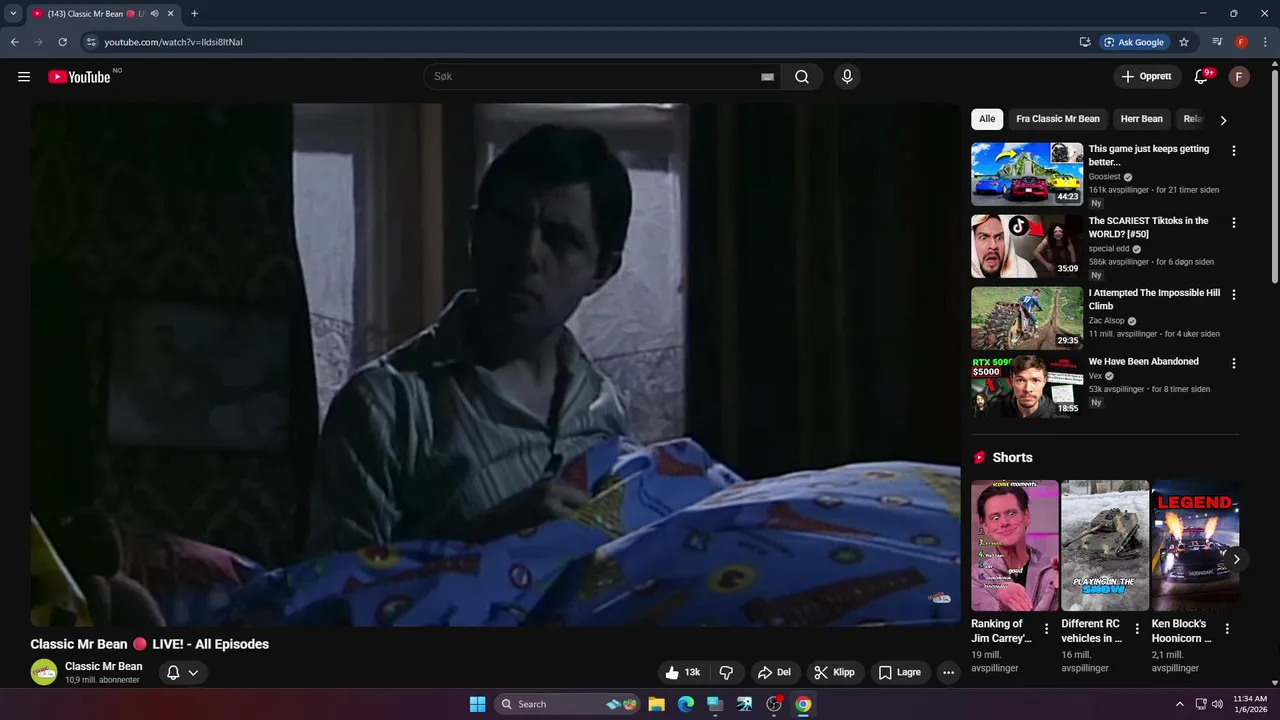The height and width of the screenshot is (720, 1280).
Task: Open options for Different RC vehicles short
Action: (x=1137, y=629)
